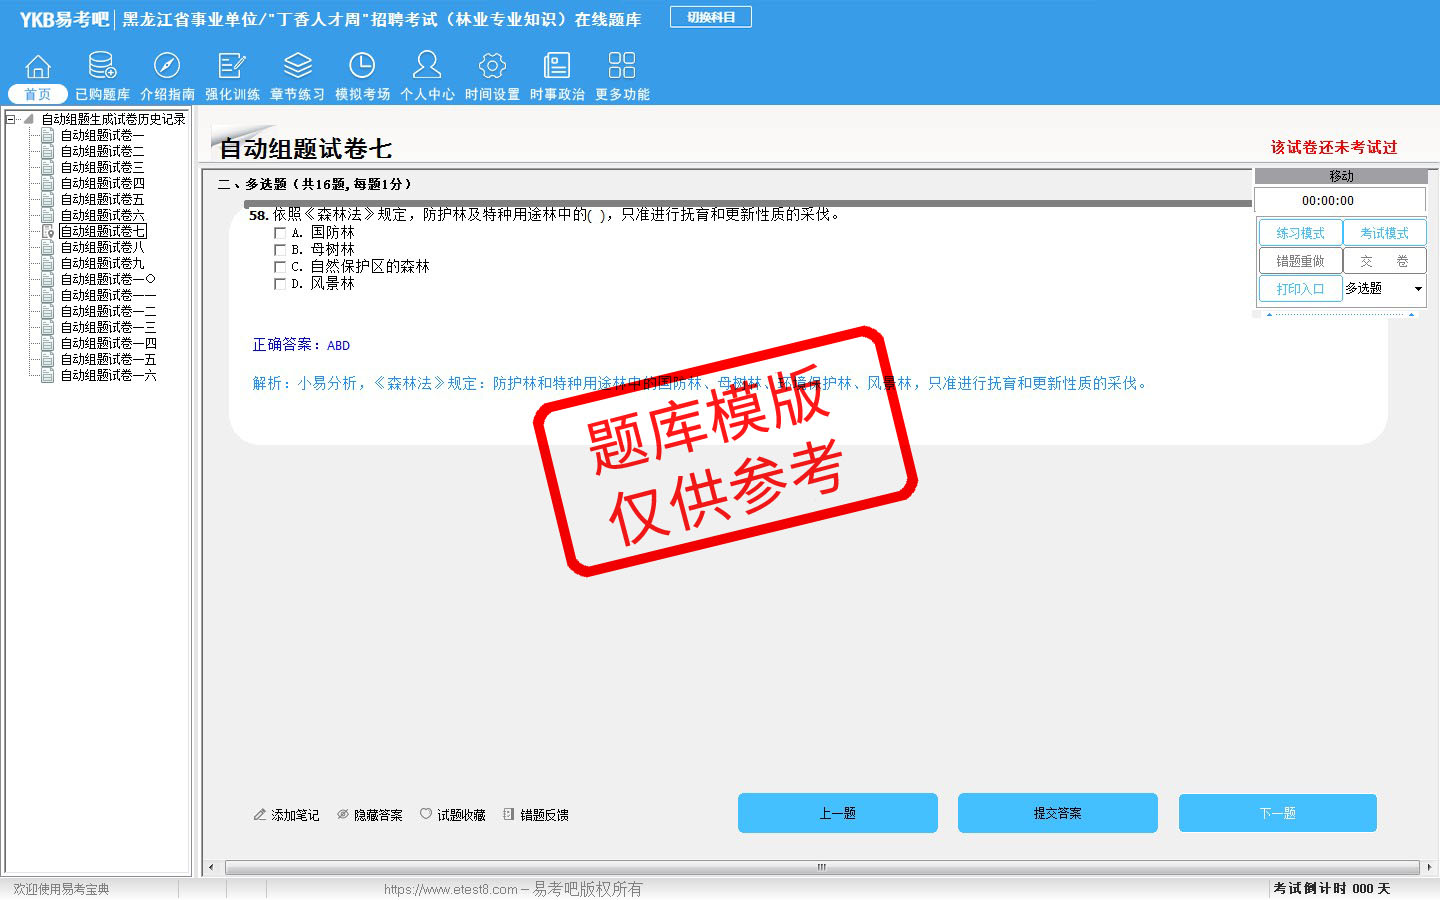
Task: Click the horizontal scrollbar right arrow
Action: pyautogui.click(x=1429, y=867)
